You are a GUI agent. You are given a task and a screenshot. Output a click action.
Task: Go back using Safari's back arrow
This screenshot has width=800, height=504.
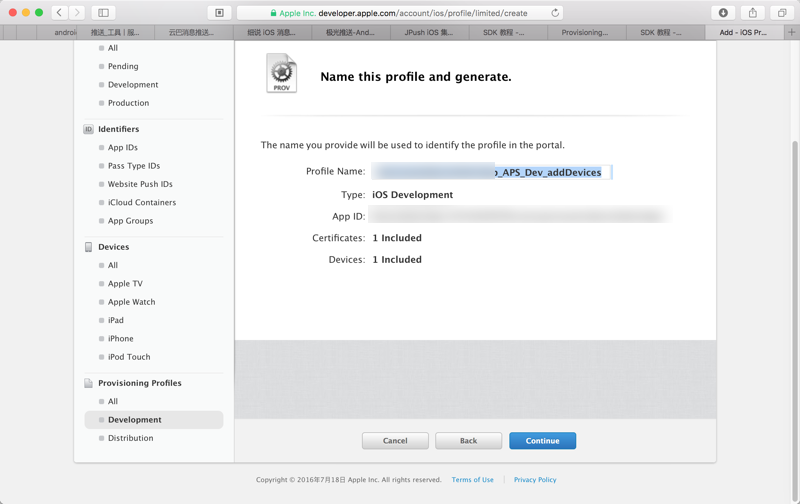(60, 13)
